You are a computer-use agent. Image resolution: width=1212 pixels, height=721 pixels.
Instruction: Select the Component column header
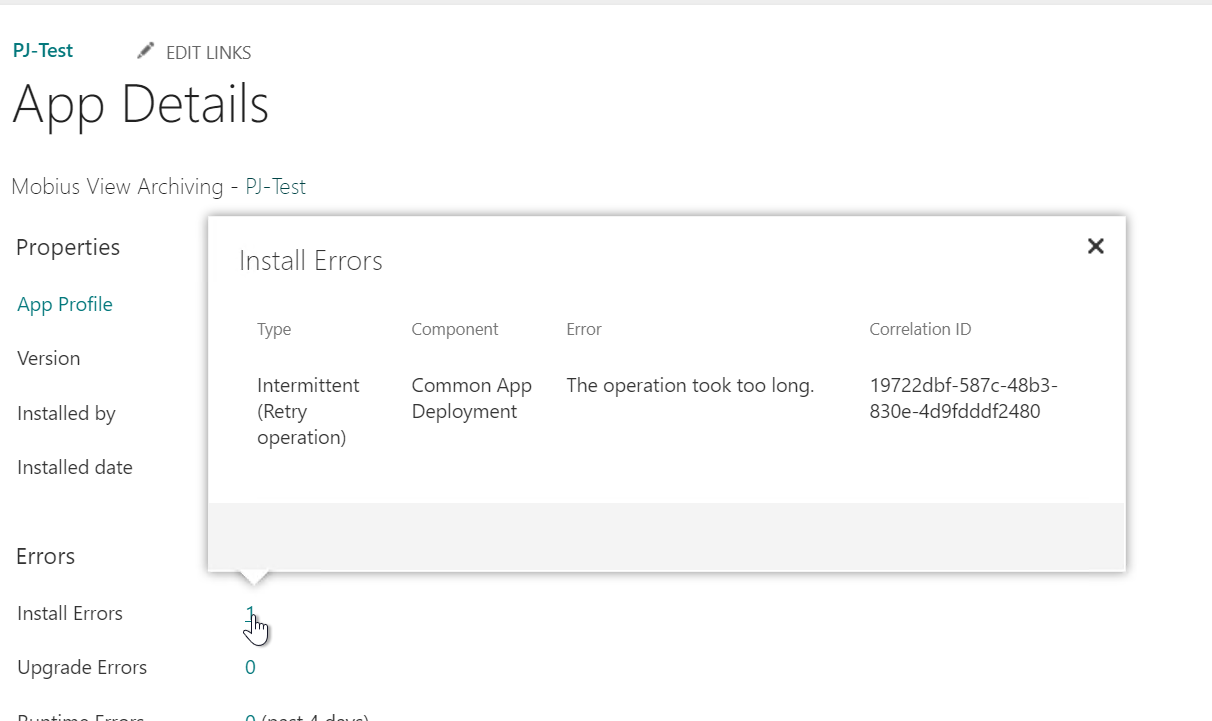pyautogui.click(x=455, y=329)
